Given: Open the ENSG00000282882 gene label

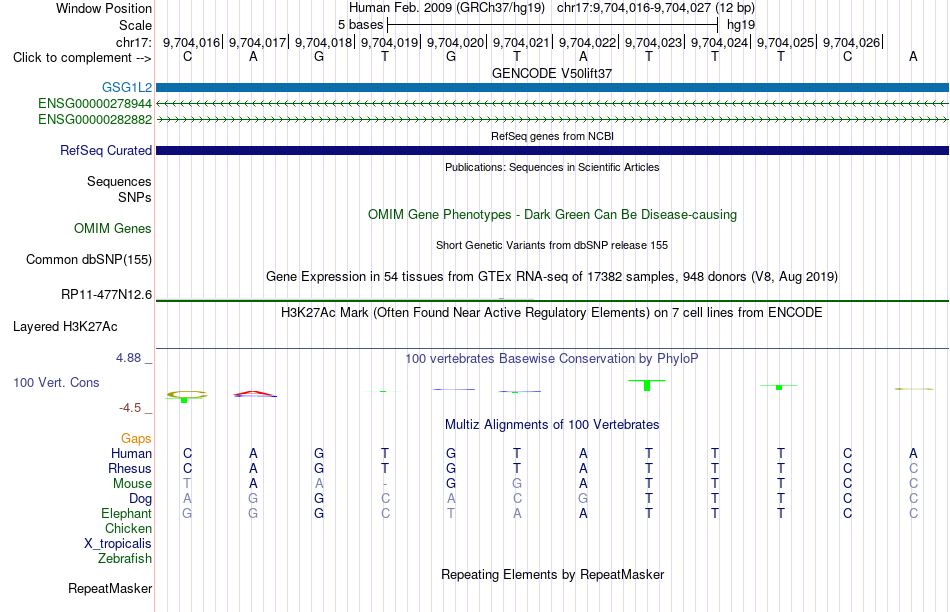Looking at the screenshot, I should click(95, 119).
